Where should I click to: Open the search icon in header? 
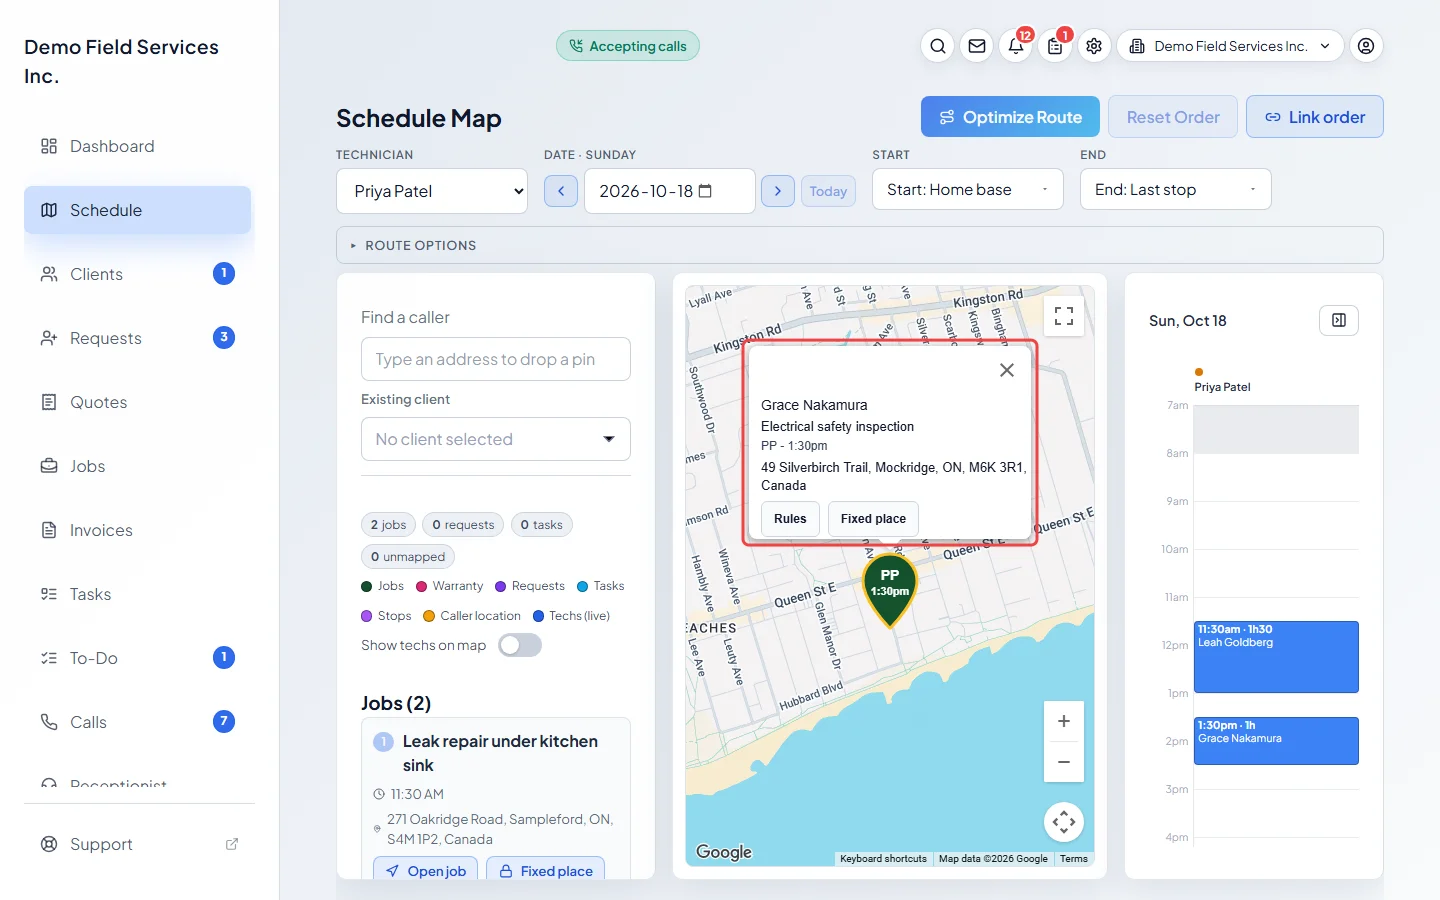[938, 46]
